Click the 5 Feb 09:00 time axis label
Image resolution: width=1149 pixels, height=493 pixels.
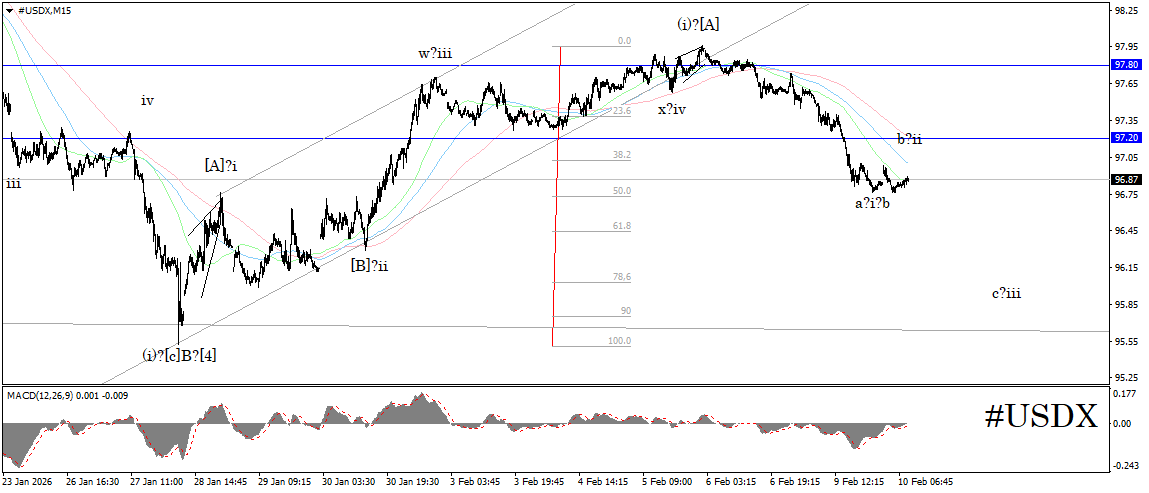[668, 482]
